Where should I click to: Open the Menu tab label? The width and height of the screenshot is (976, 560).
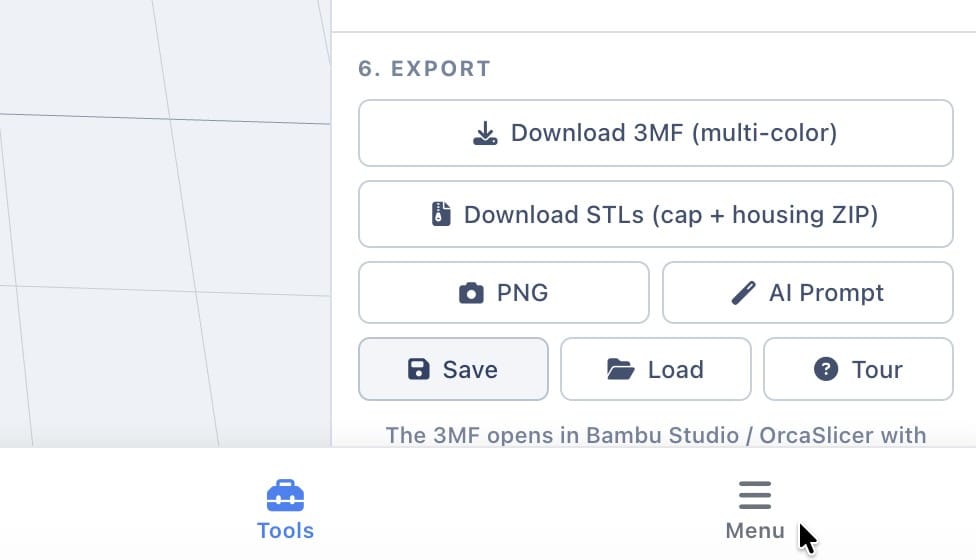pyautogui.click(x=755, y=531)
